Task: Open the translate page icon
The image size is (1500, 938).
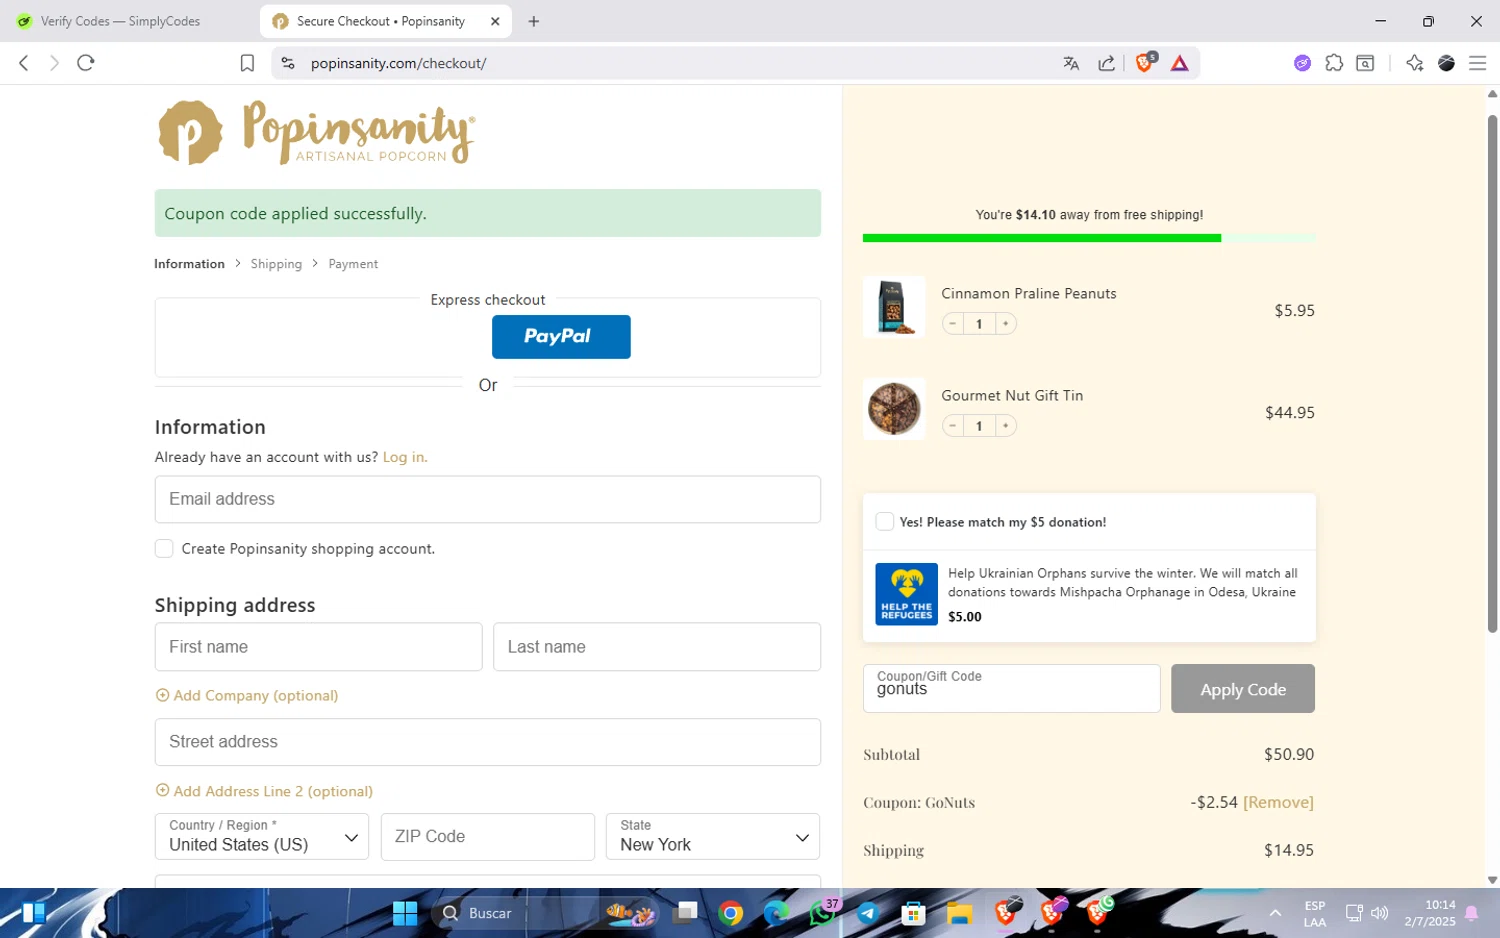Action: [x=1071, y=63]
